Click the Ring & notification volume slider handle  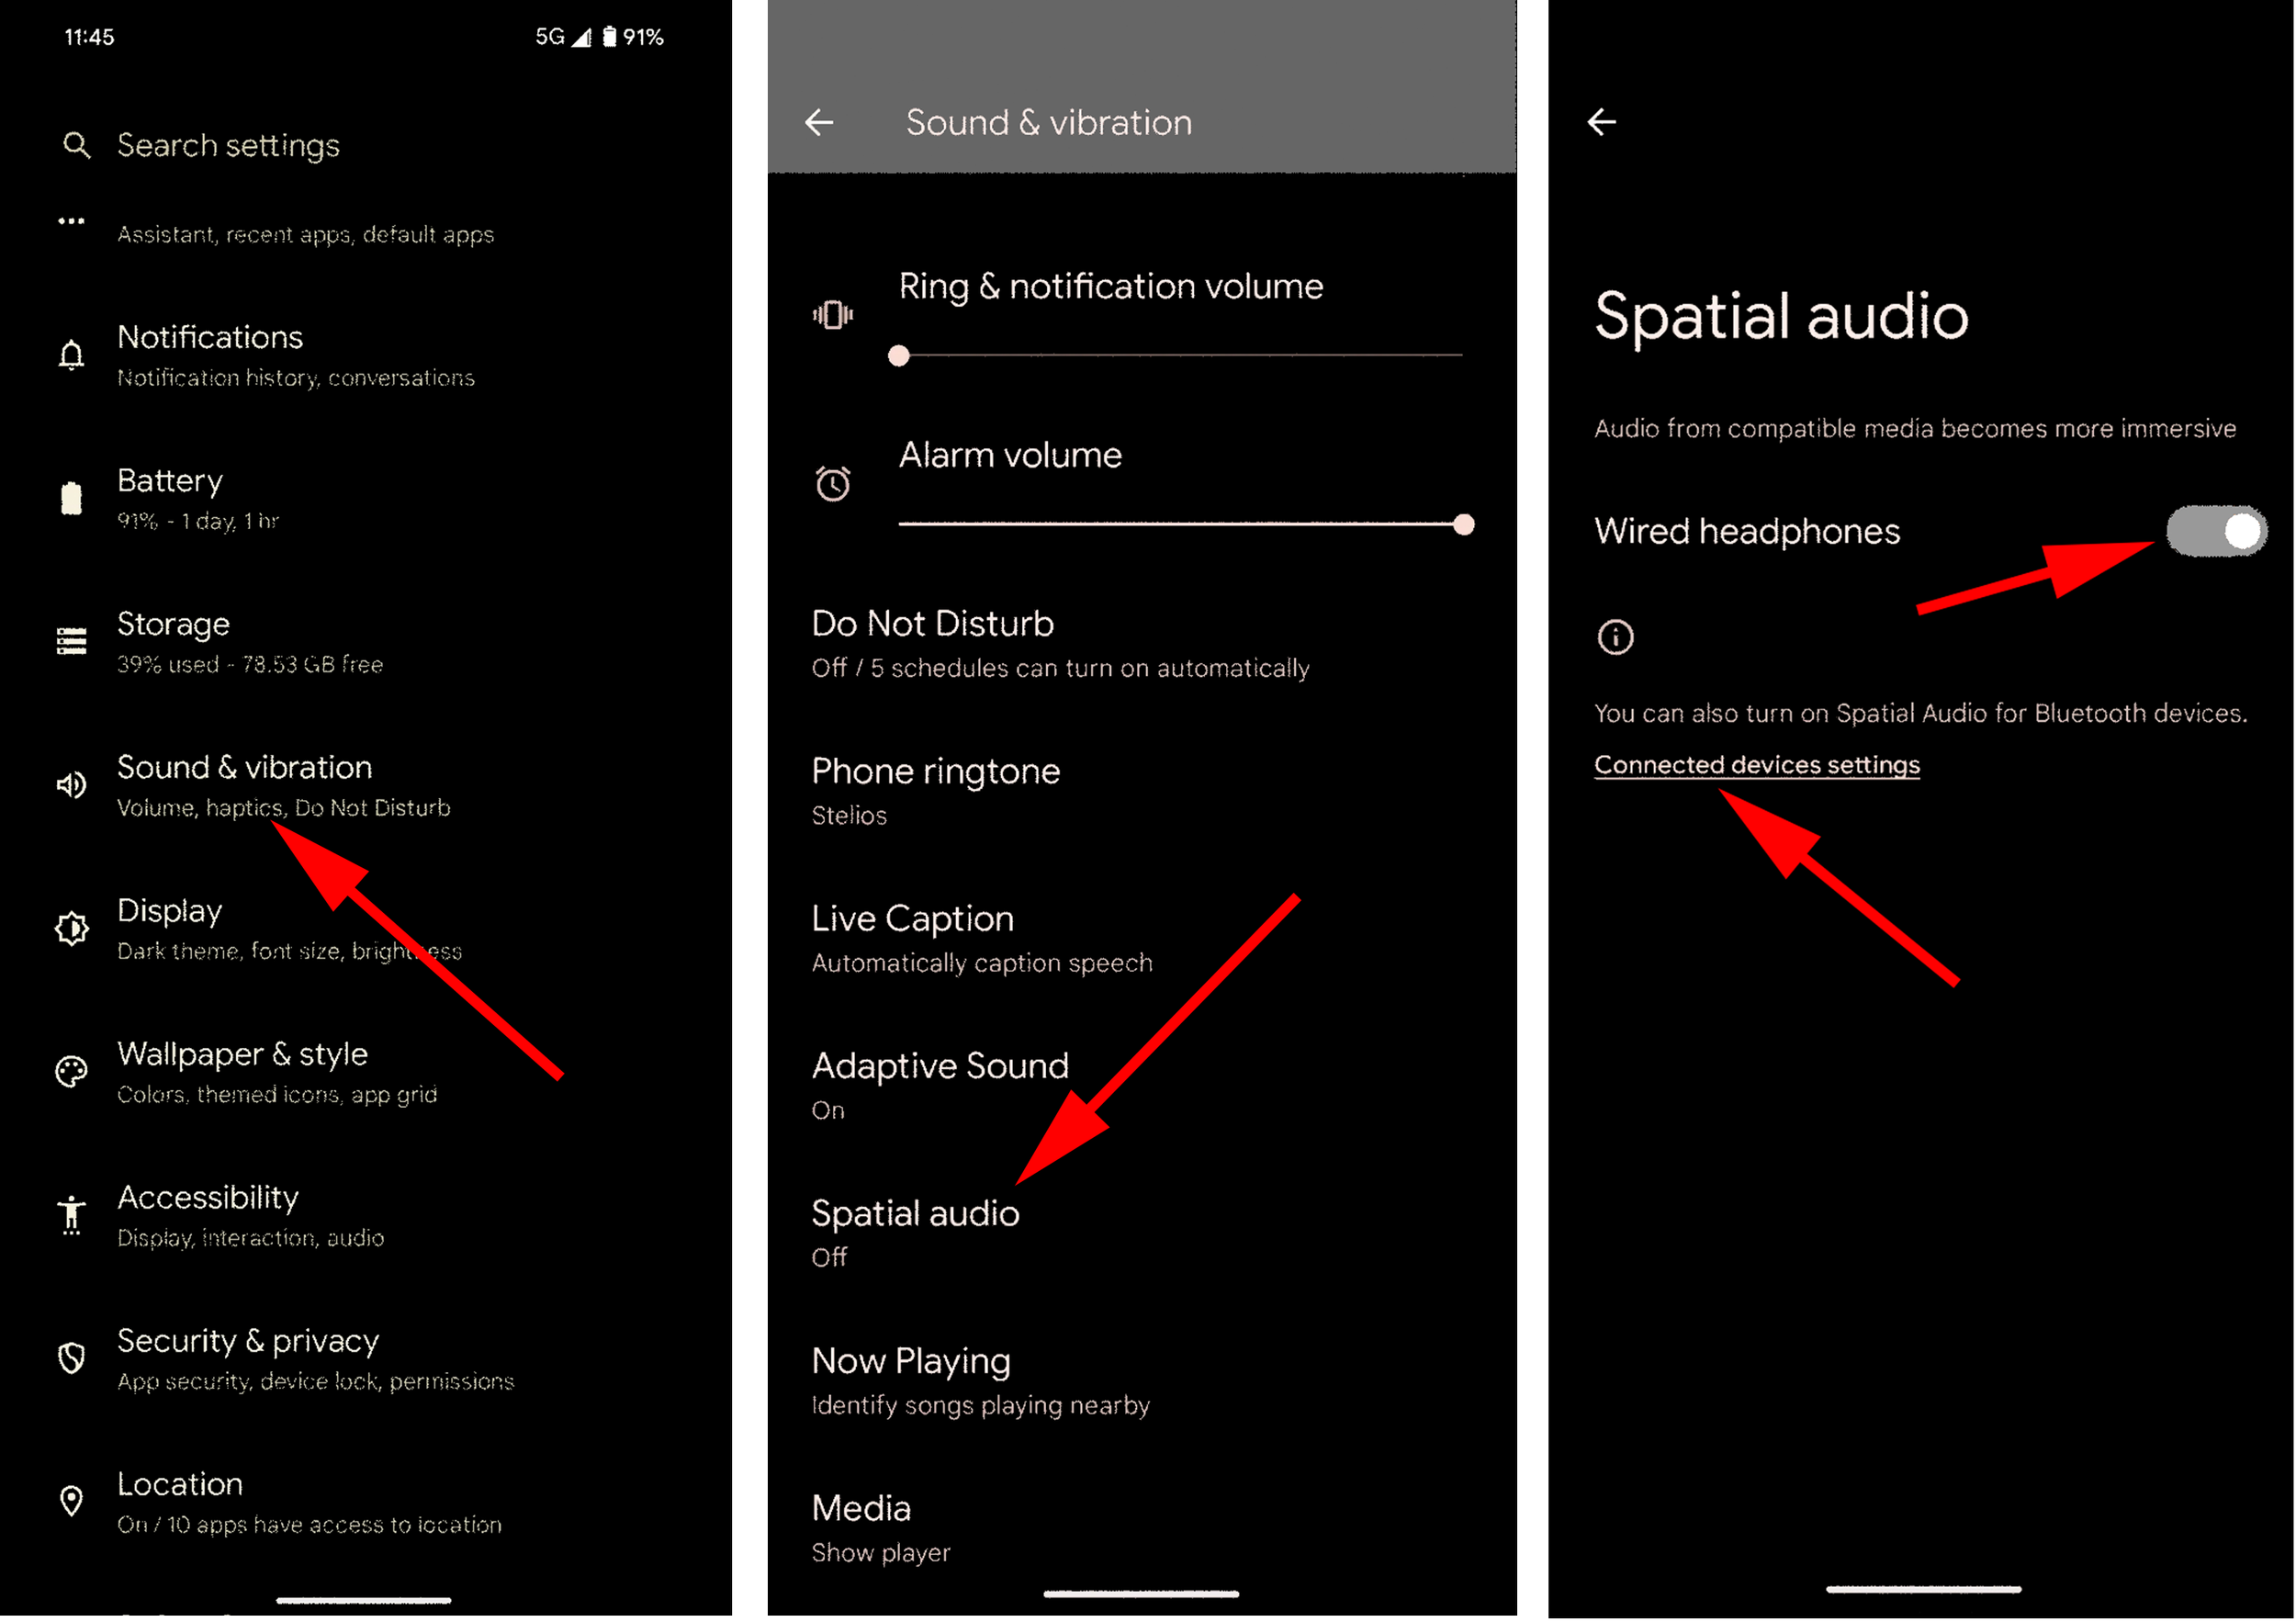[899, 356]
